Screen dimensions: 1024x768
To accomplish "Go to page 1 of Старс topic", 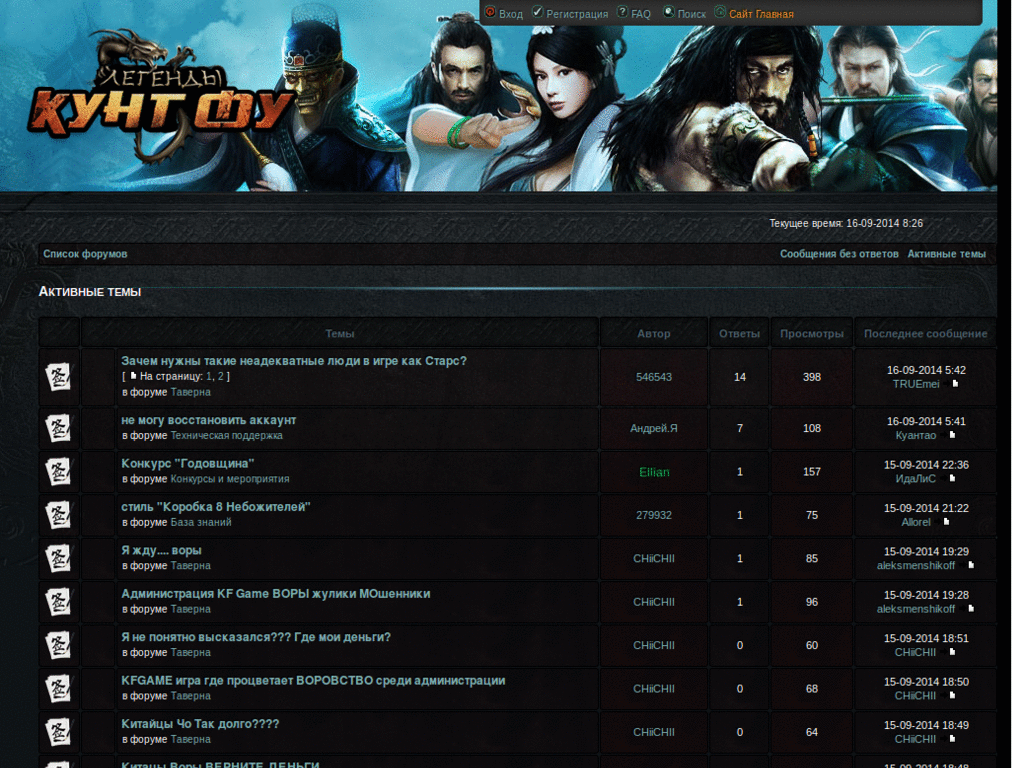I will click(209, 376).
